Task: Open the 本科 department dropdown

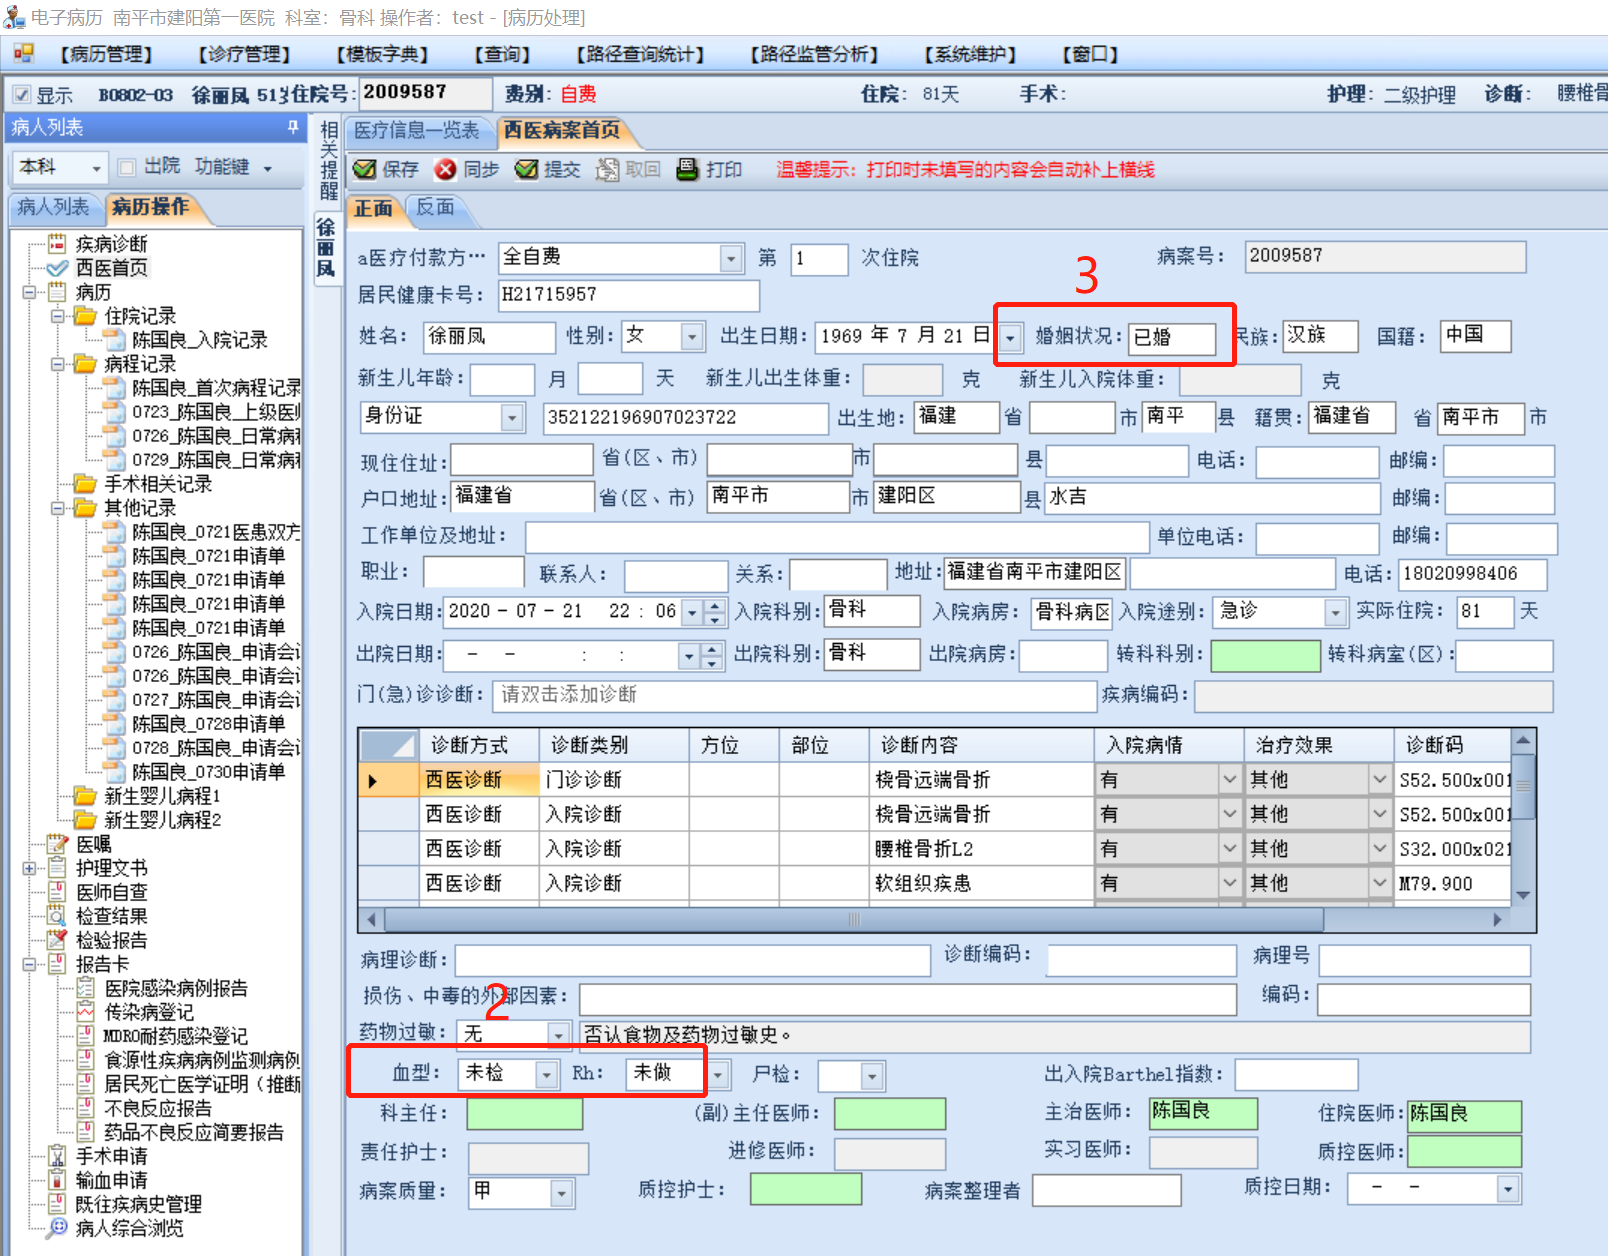Action: [x=96, y=168]
